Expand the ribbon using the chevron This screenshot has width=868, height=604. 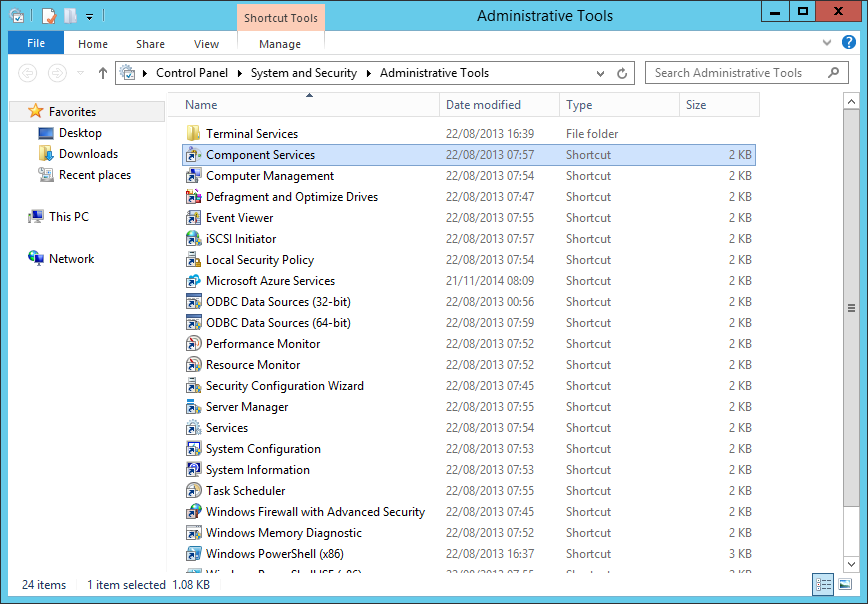tap(826, 43)
